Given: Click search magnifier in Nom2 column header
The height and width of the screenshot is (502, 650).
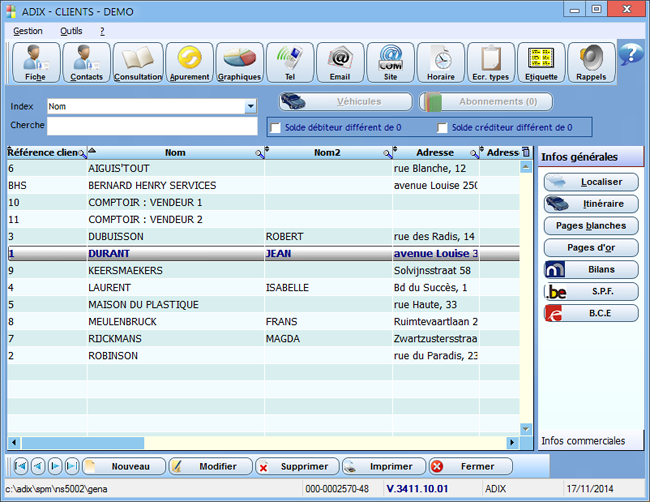Looking at the screenshot, I should [x=388, y=154].
